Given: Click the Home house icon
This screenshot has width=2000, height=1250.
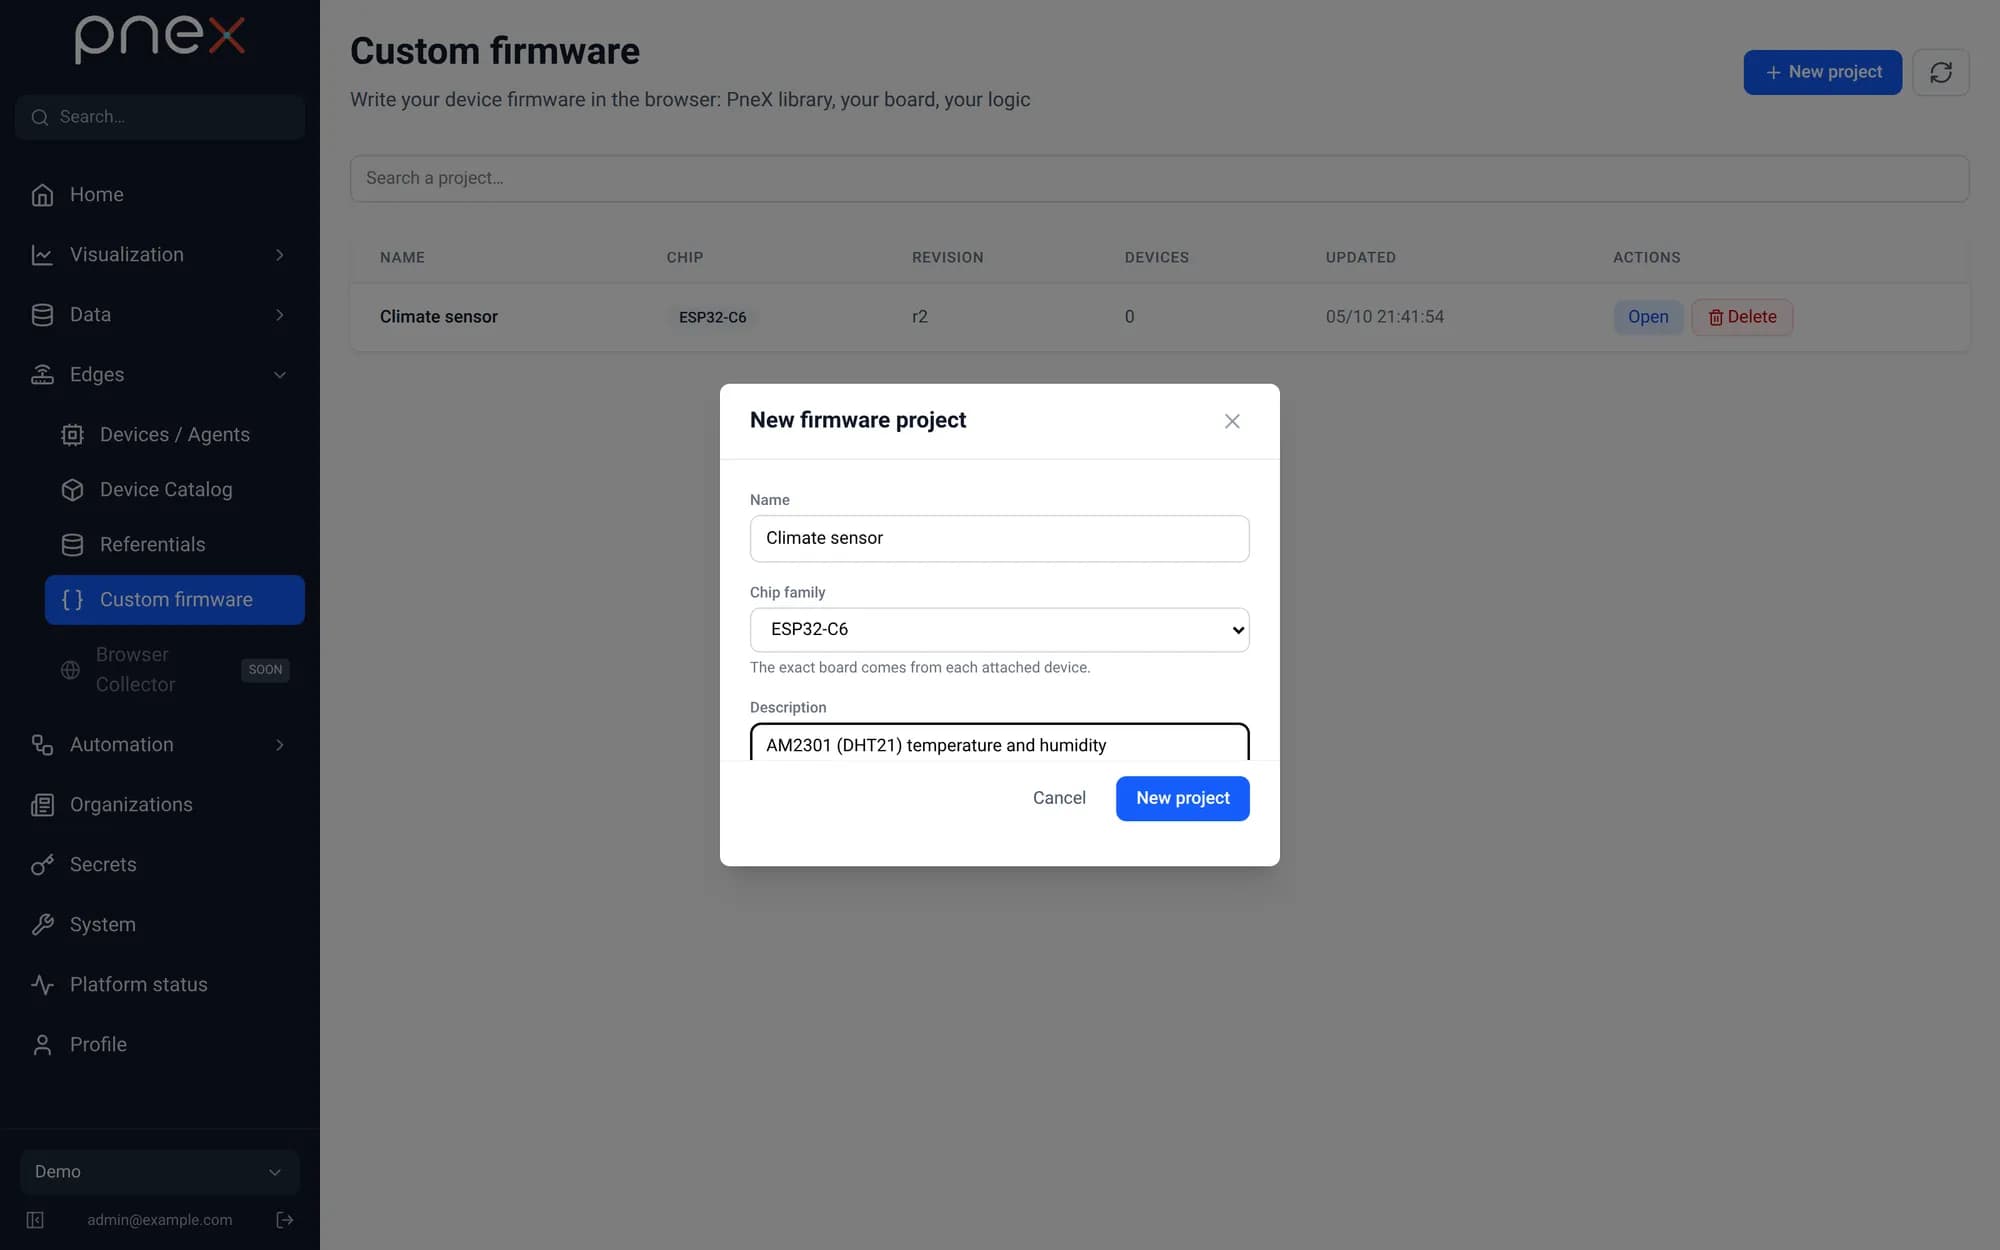Looking at the screenshot, I should [x=42, y=195].
